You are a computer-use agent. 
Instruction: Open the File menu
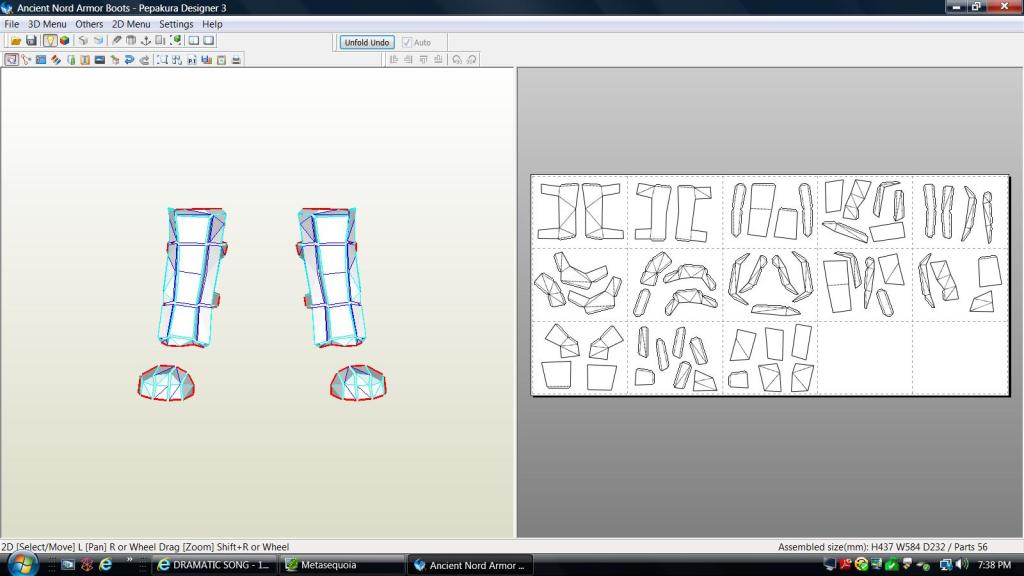click(x=12, y=24)
